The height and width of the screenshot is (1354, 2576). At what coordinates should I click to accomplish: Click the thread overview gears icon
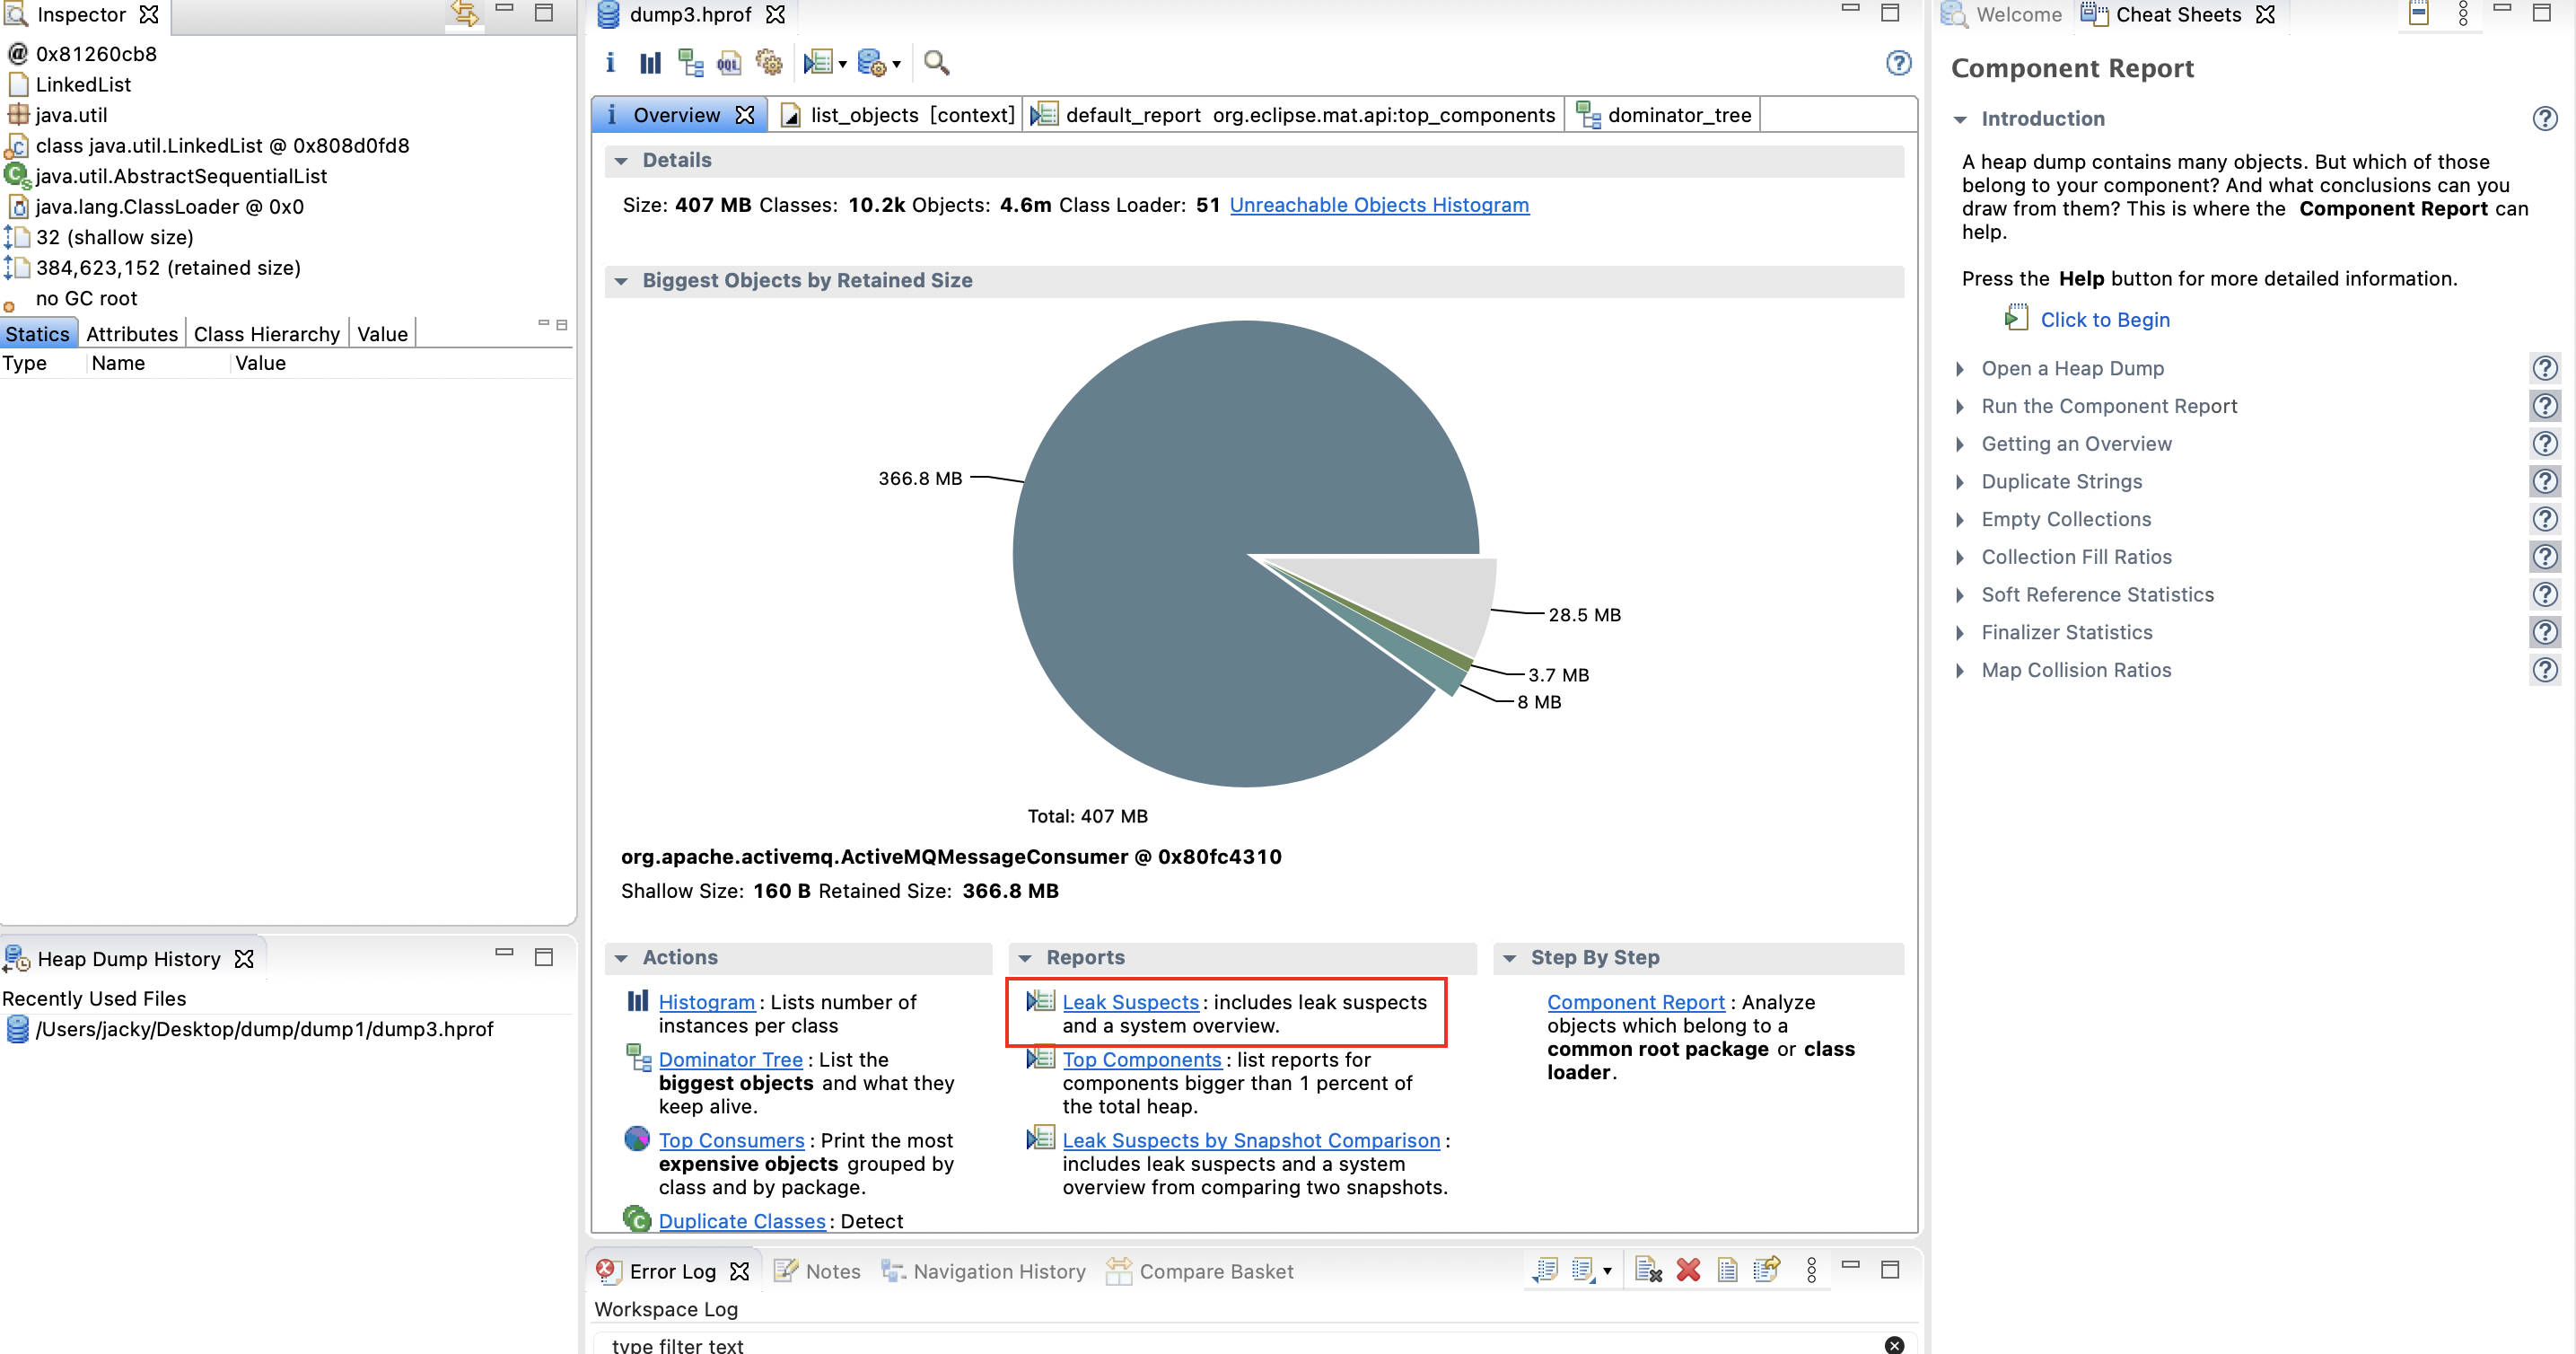tap(769, 64)
